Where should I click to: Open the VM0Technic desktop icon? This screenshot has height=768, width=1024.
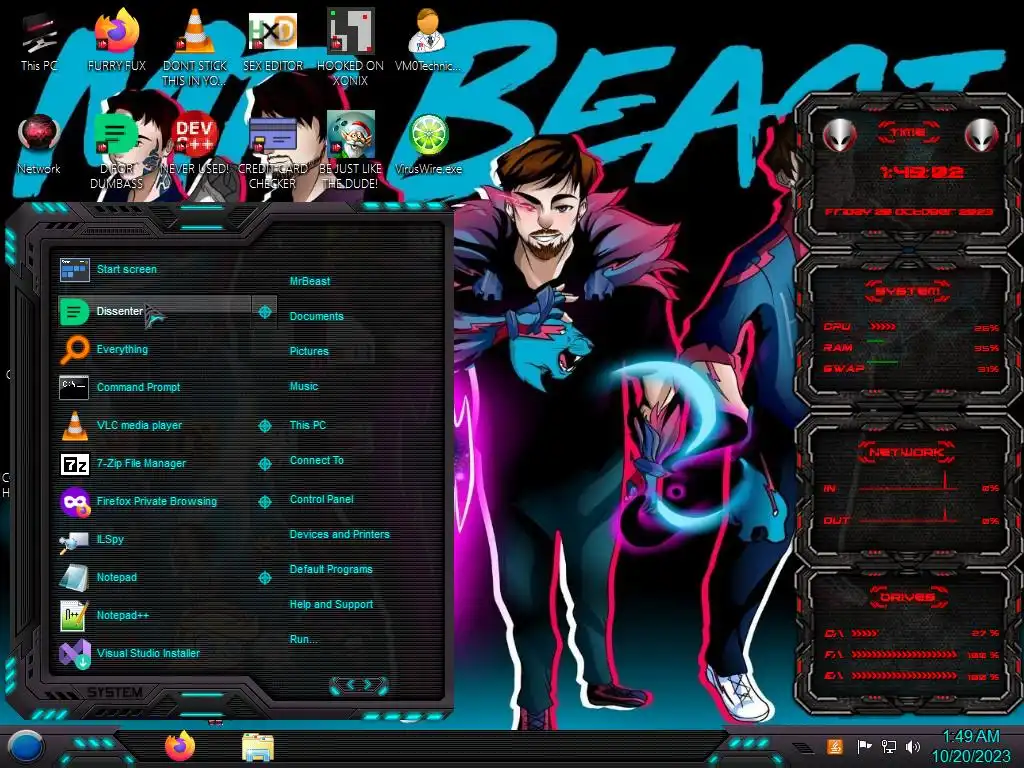pos(428,39)
